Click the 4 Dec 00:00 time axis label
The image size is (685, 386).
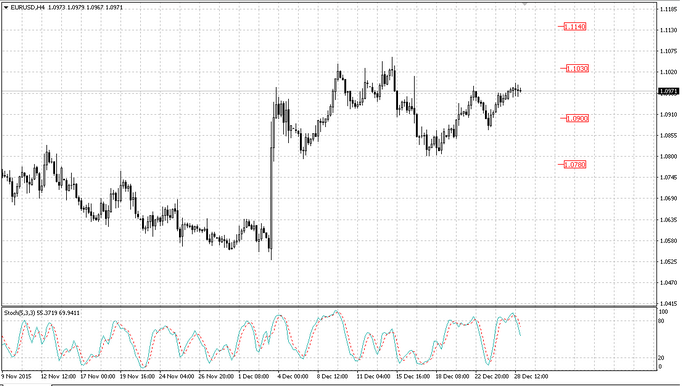coord(293,376)
